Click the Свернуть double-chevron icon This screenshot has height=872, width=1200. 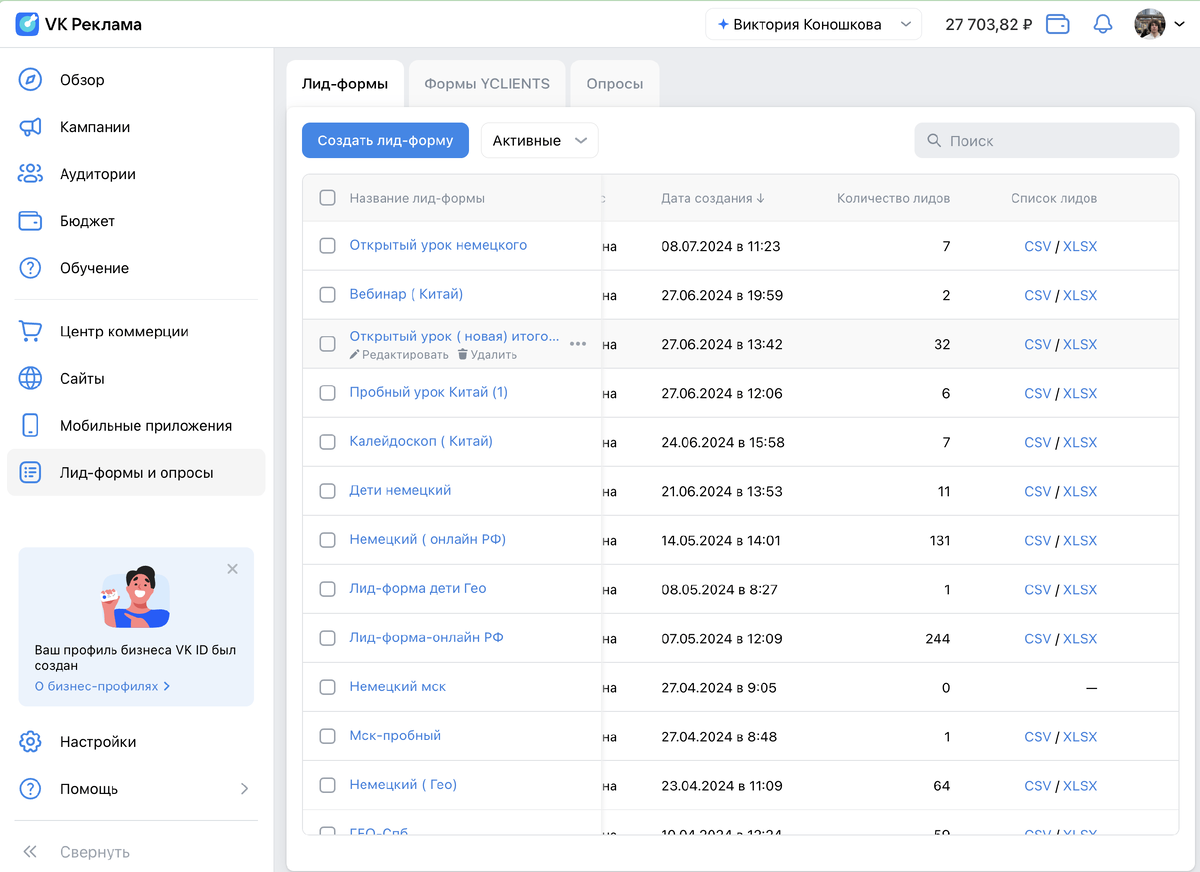30,852
